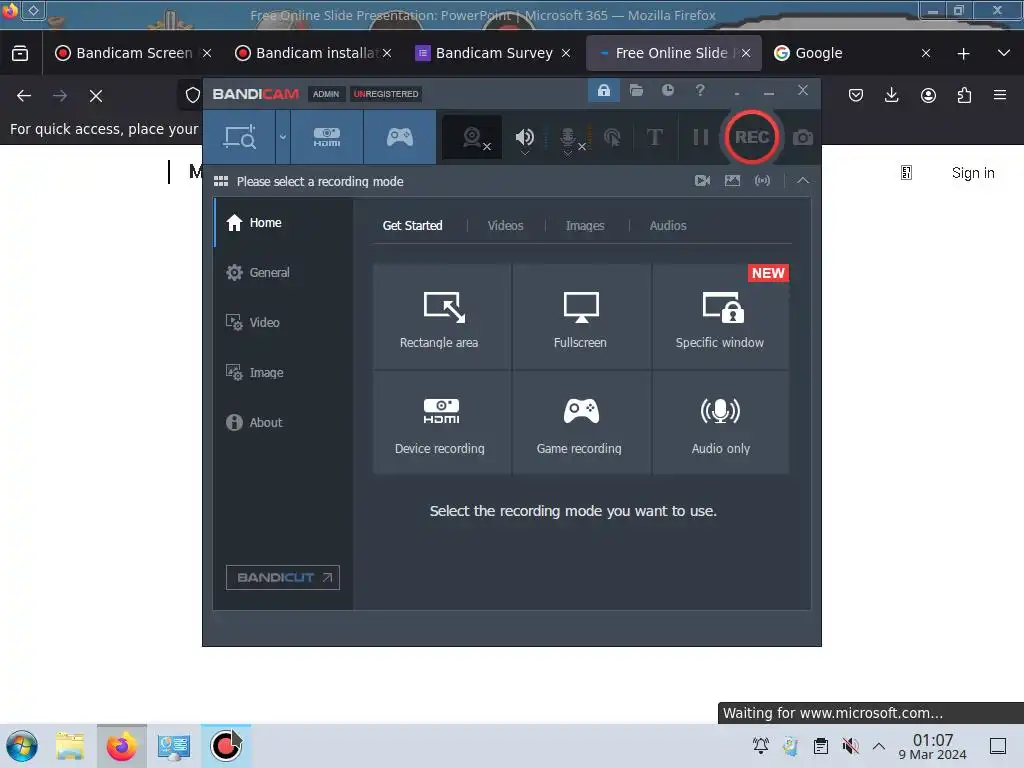
Task: Click Firefox tracking protection shield icon
Action: point(192,96)
